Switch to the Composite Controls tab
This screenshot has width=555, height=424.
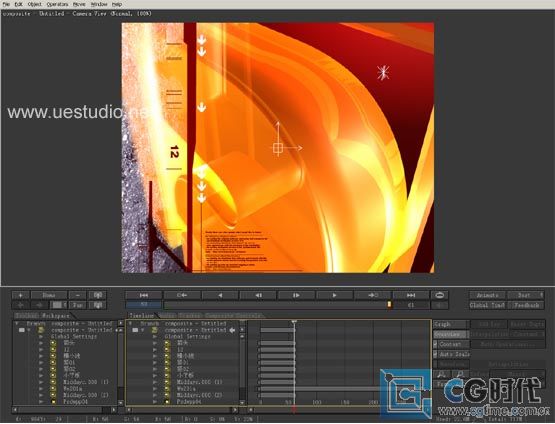point(233,315)
